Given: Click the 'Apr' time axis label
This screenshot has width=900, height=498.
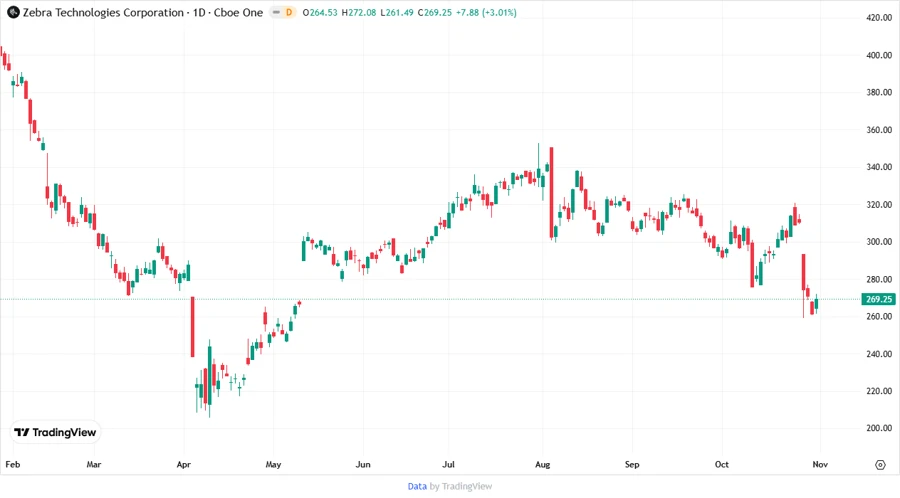Looking at the screenshot, I should coord(184,464).
